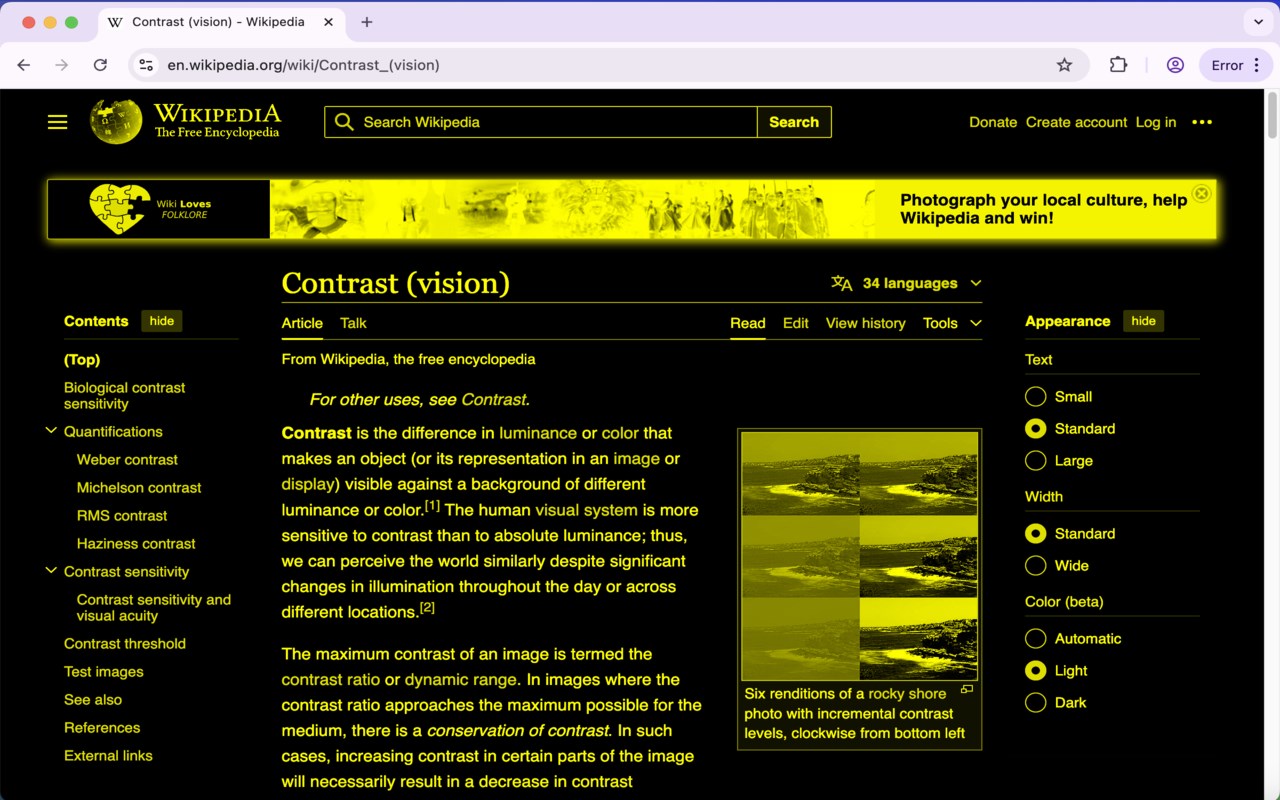1280x800 pixels.
Task: Jump to See also section
Action: pos(93,700)
